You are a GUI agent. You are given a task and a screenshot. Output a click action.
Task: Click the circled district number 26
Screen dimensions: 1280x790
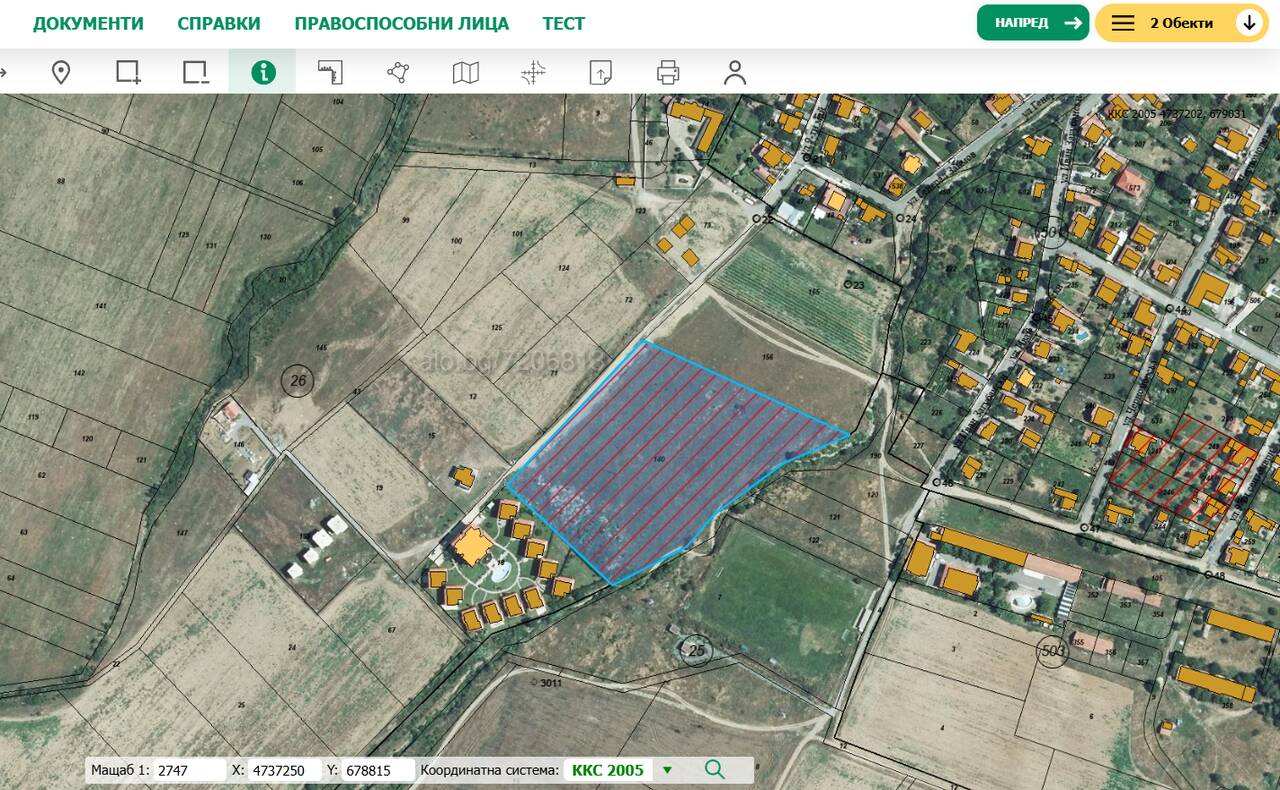297,380
